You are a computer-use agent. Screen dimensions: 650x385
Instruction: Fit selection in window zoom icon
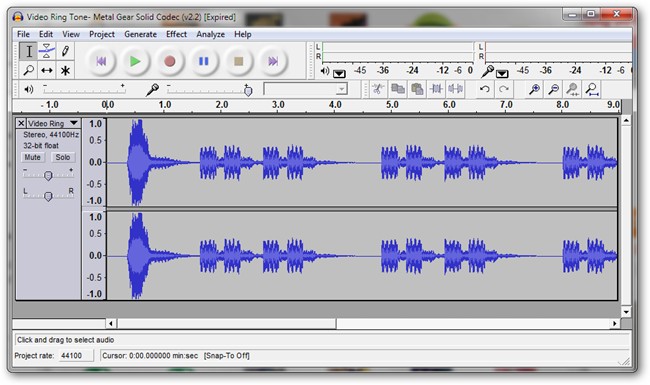point(572,89)
